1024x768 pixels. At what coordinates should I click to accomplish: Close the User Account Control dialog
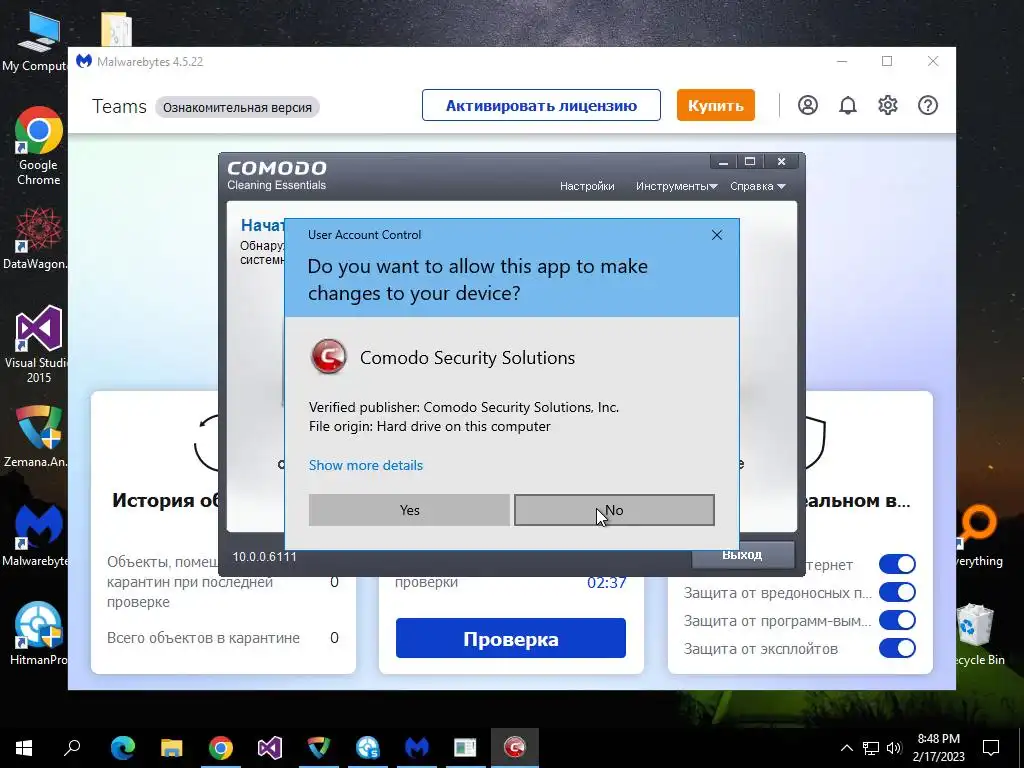pos(716,235)
